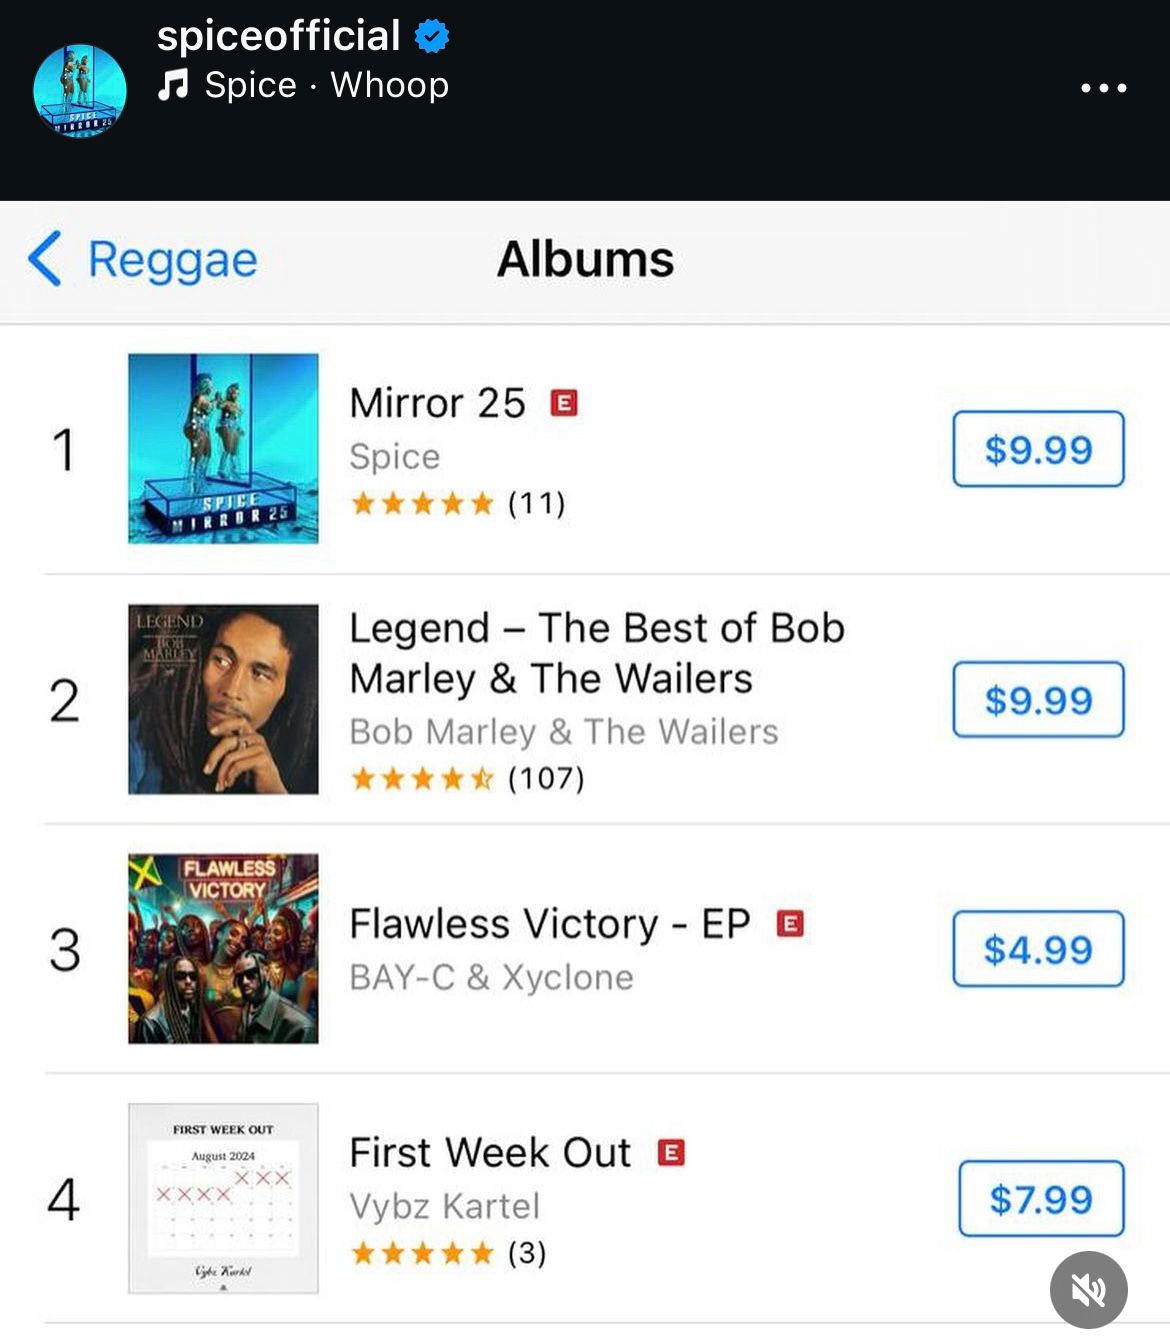Open the Spice · Whoop audio track
Image resolution: width=1170 pixels, height=1337 pixels.
tap(326, 85)
